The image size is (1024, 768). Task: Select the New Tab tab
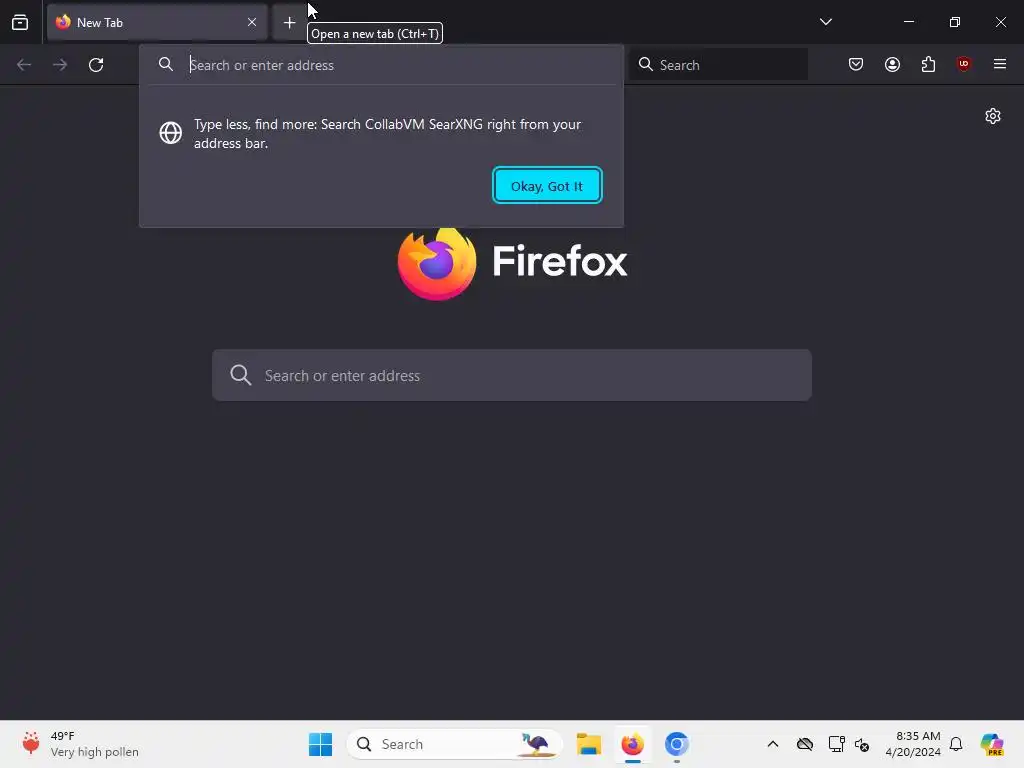157,22
